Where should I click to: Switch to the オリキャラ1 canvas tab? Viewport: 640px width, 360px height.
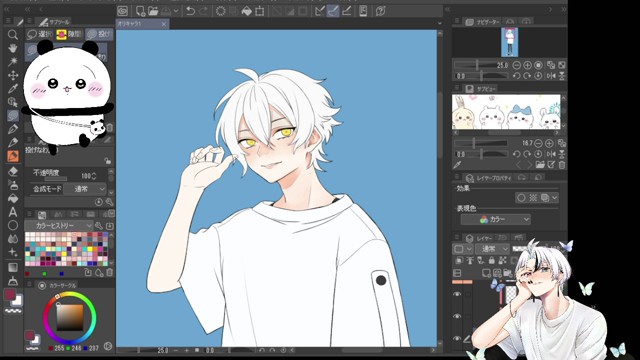pyautogui.click(x=139, y=24)
